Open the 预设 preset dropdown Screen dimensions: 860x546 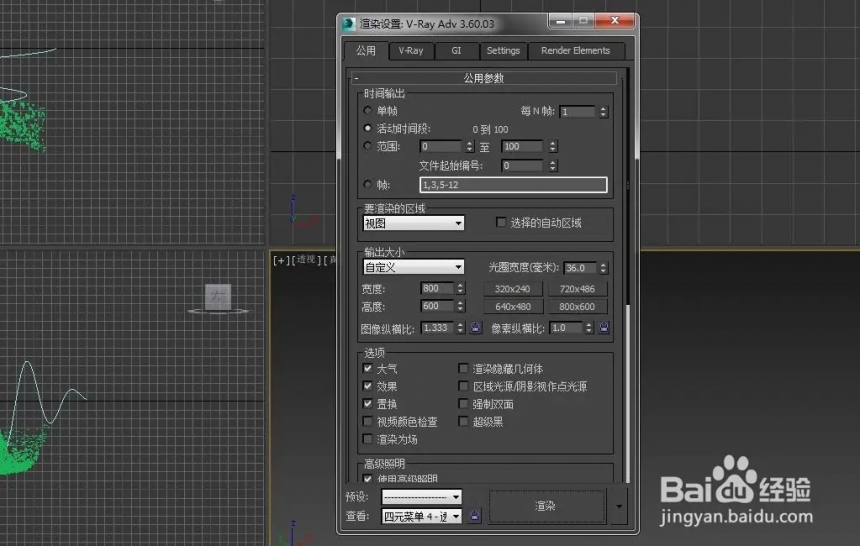click(421, 497)
